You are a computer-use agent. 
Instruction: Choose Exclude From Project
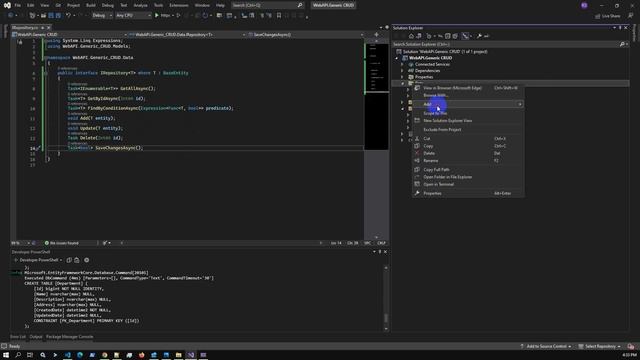[467, 129]
